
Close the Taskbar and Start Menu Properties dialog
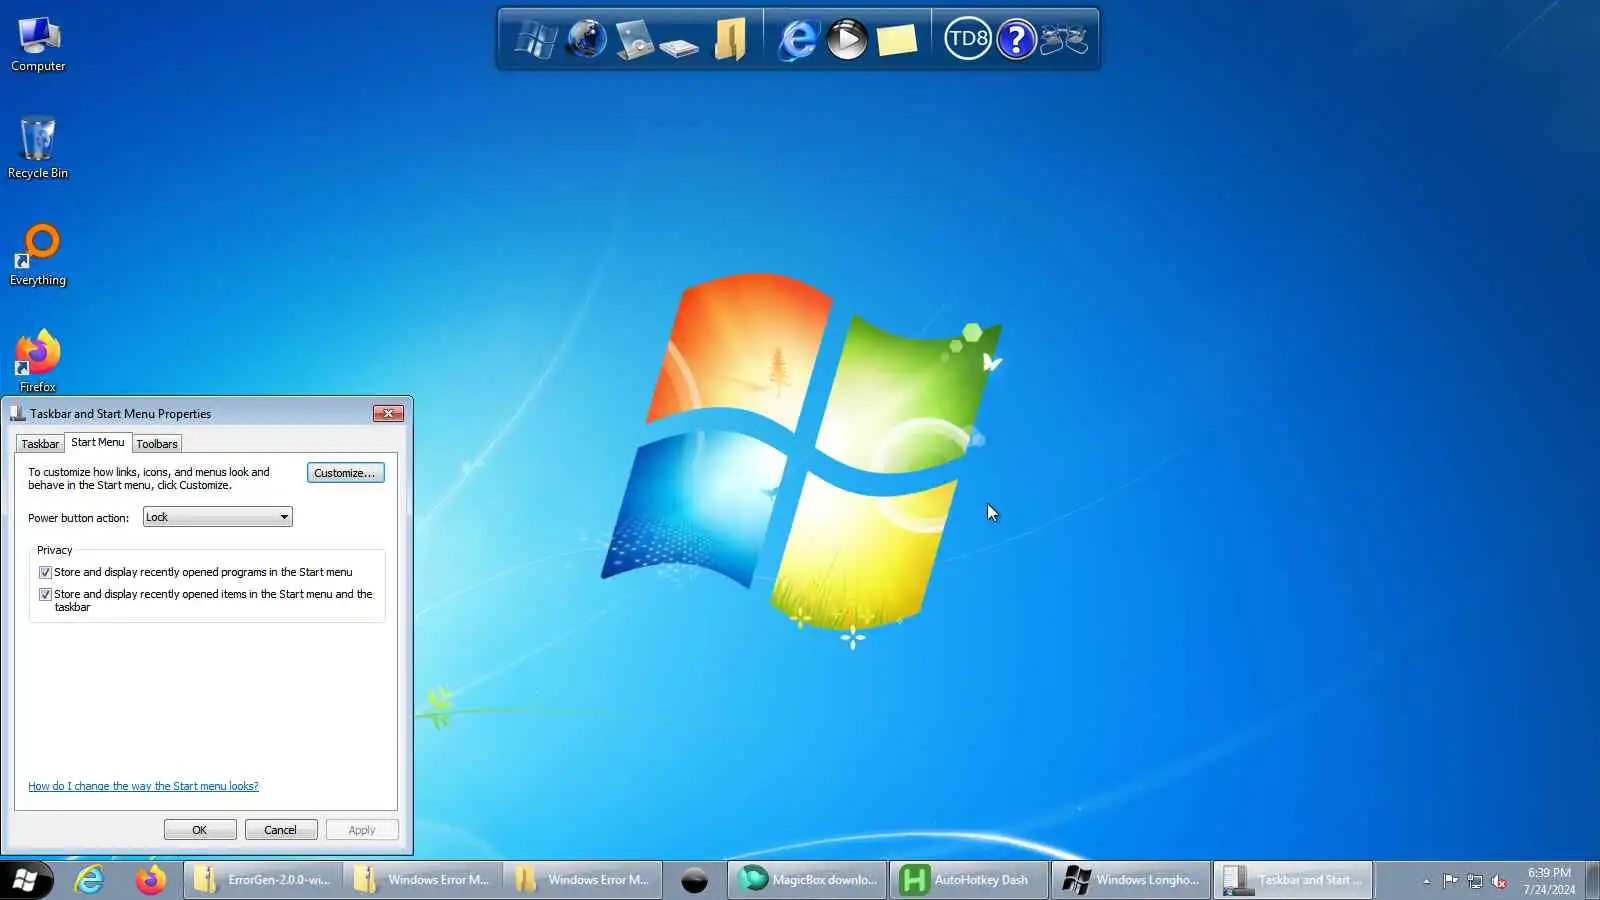[388, 414]
